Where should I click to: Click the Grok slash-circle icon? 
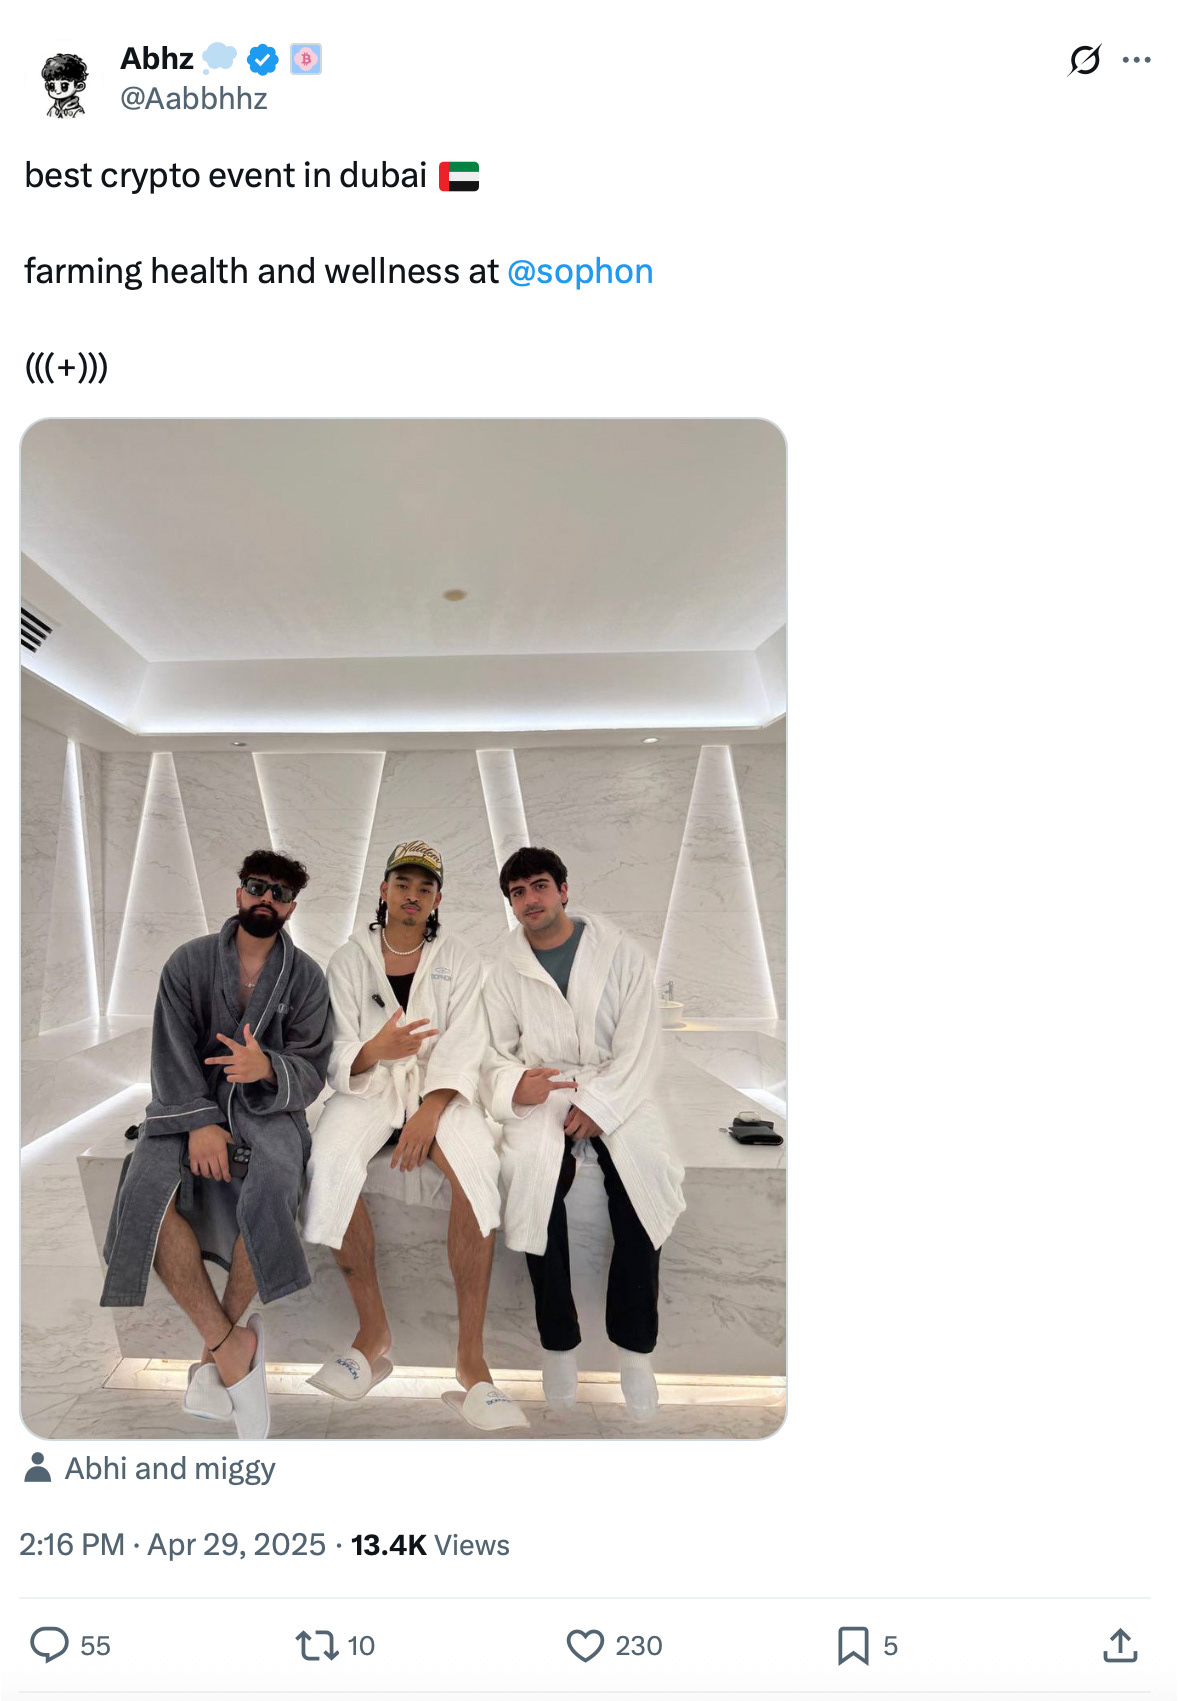(x=1085, y=60)
